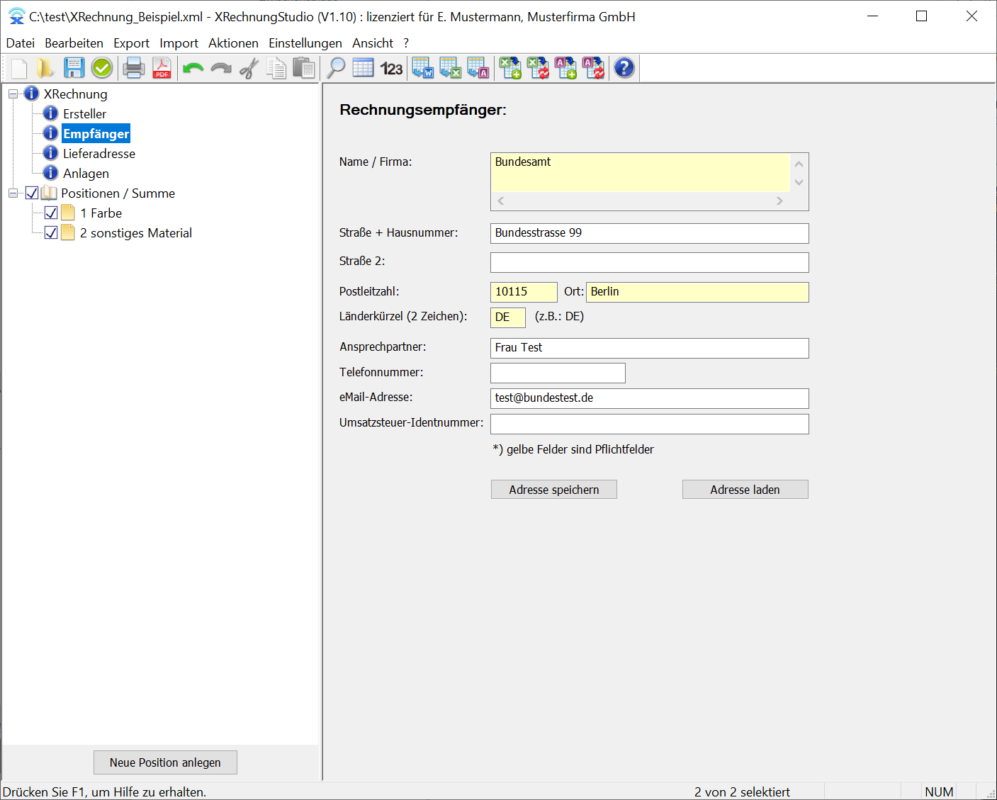
Task: Click the Name / Firma vertical scroll down arrow
Action: 799,183
